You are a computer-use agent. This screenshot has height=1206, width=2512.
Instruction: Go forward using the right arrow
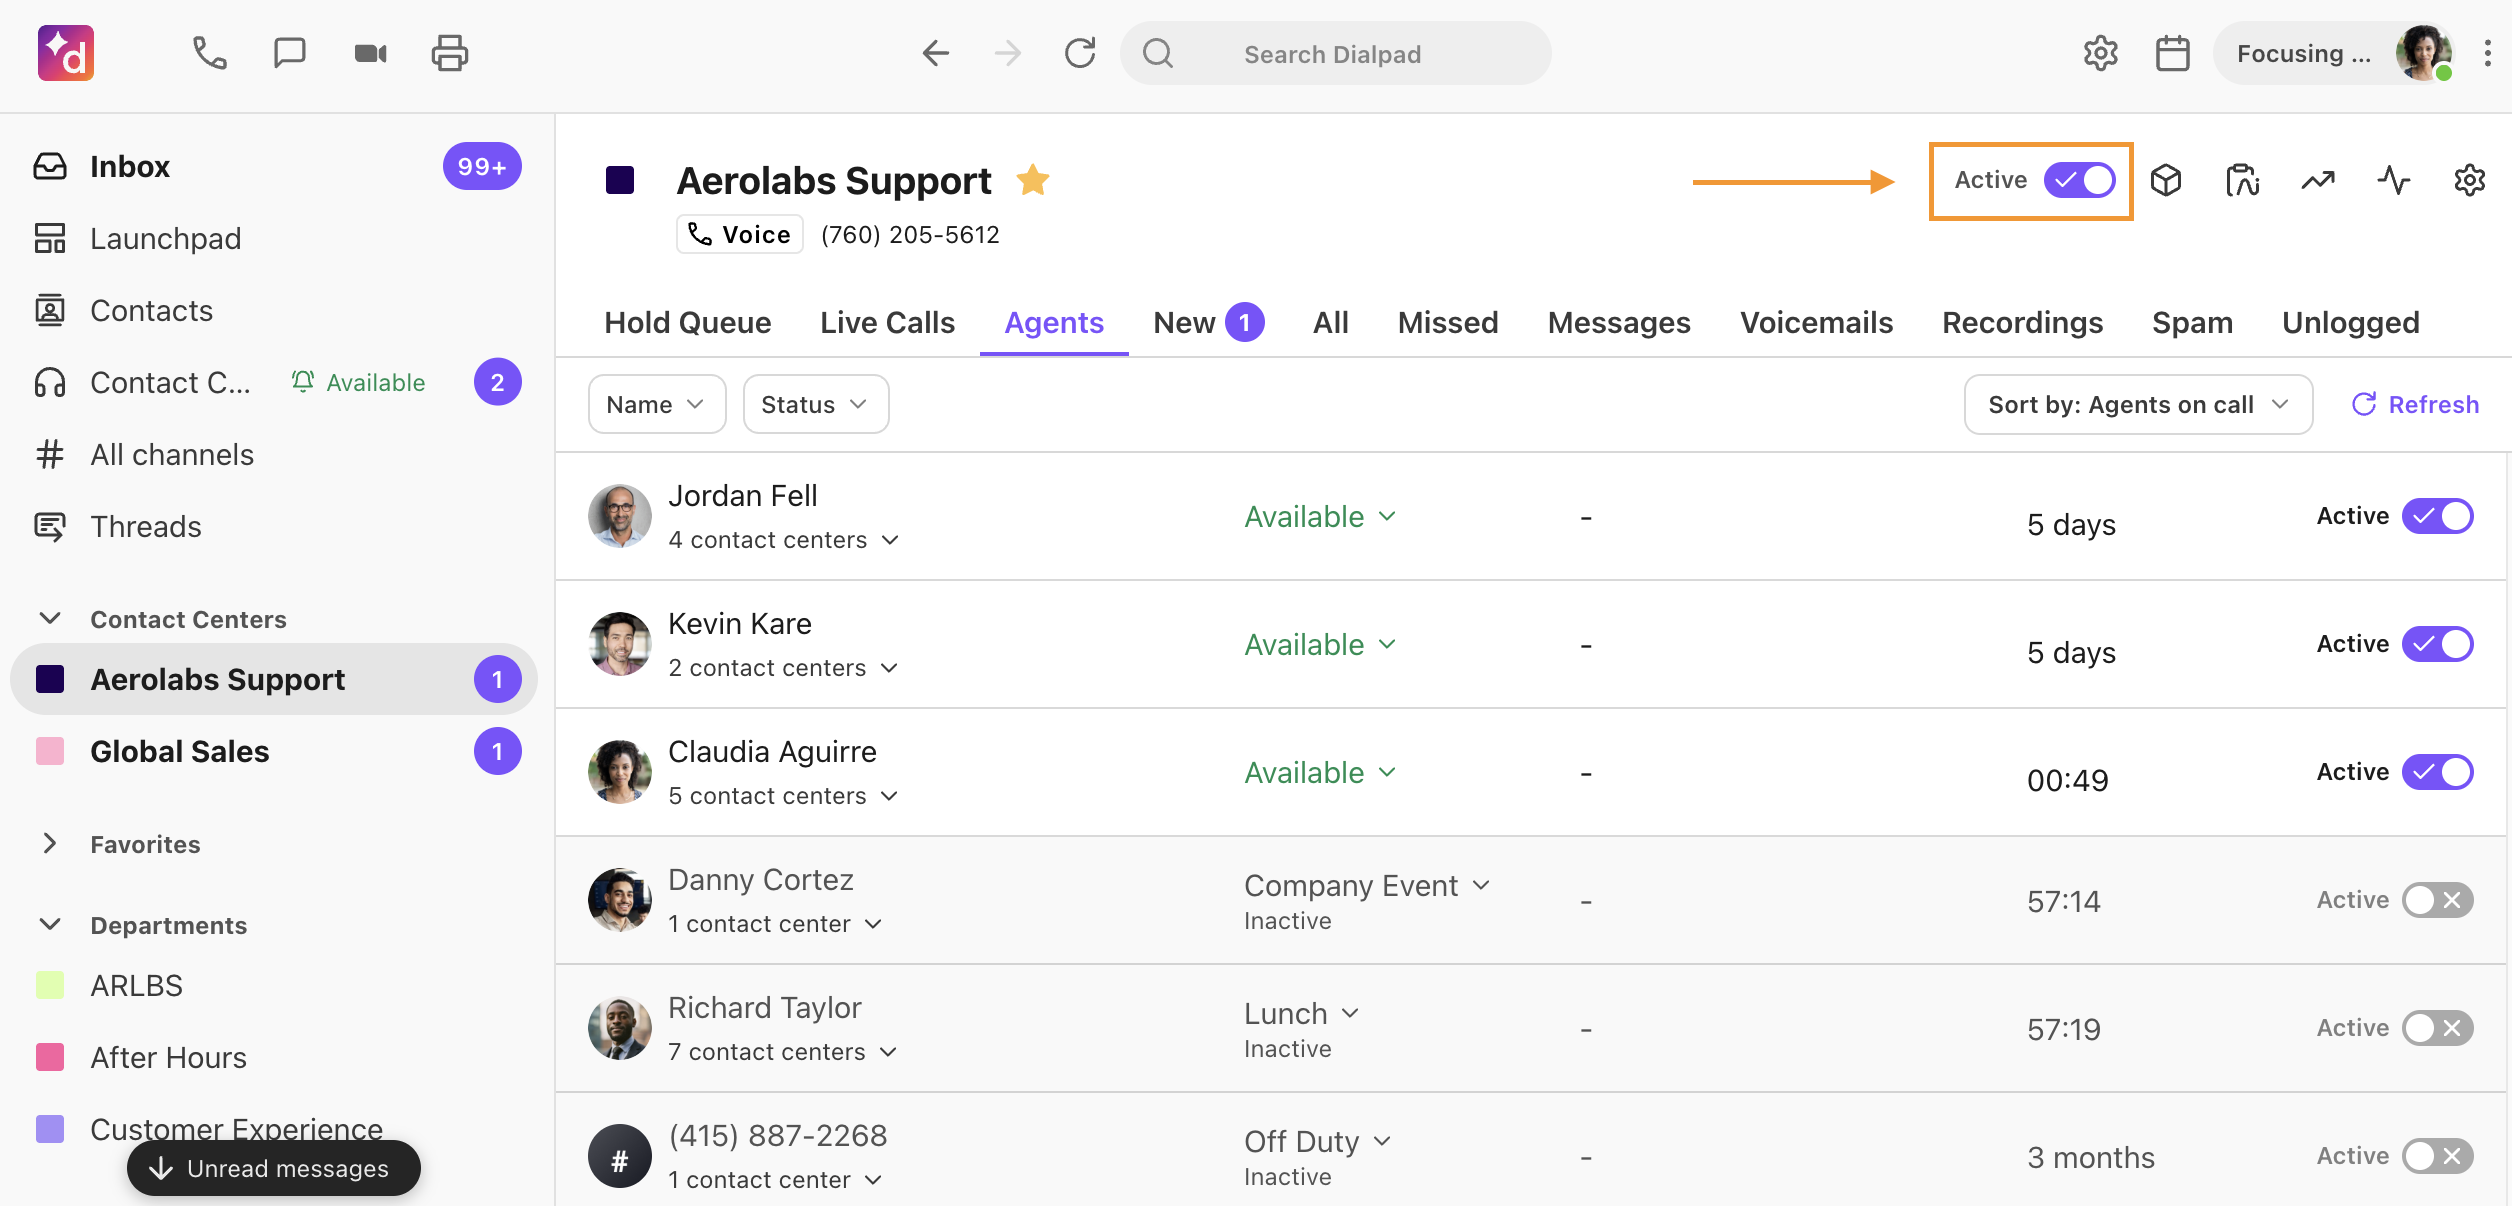tap(1008, 53)
